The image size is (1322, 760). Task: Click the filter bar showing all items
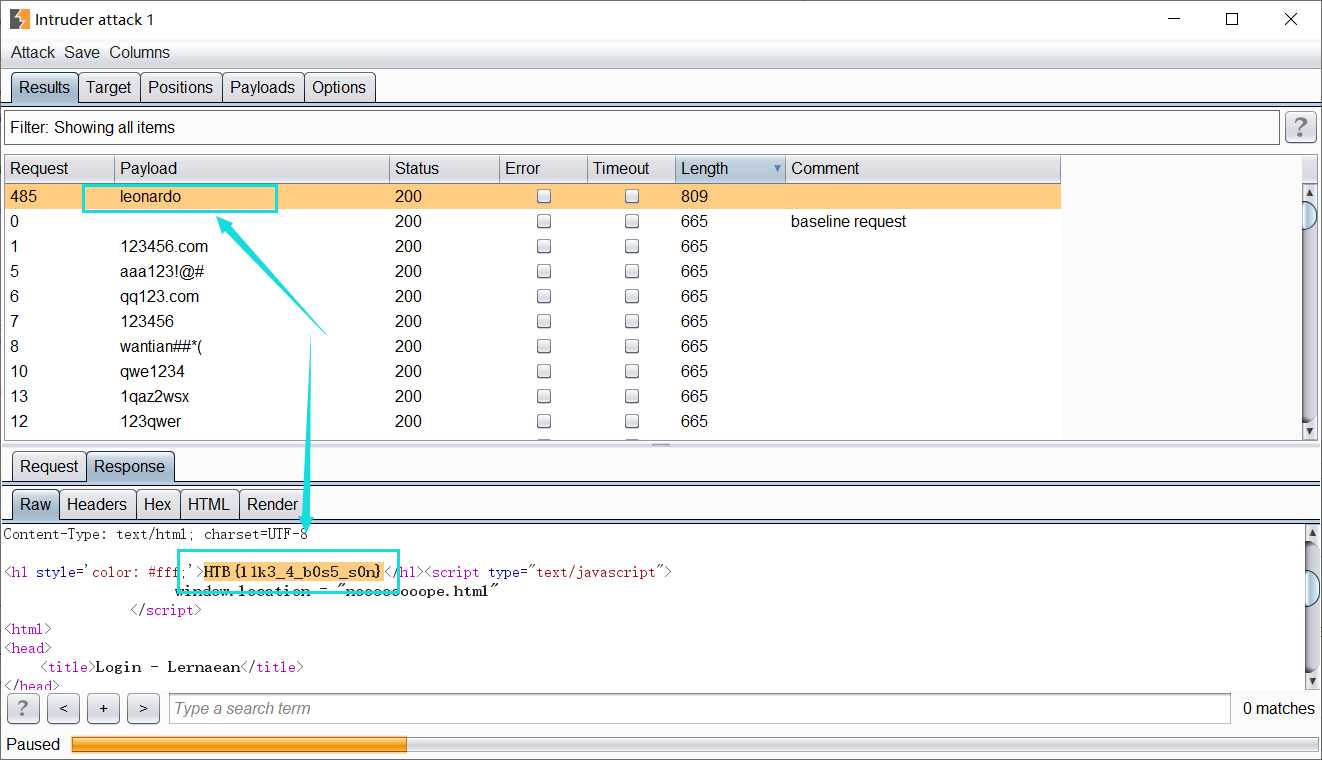[x=642, y=127]
